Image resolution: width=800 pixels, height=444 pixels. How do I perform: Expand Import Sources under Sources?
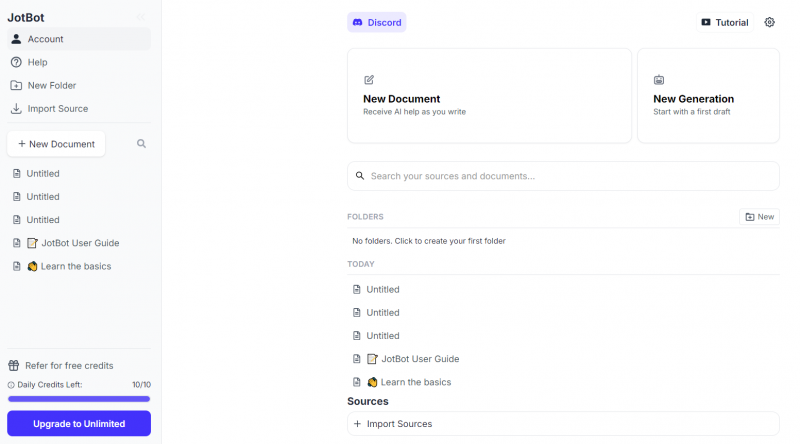(x=399, y=424)
